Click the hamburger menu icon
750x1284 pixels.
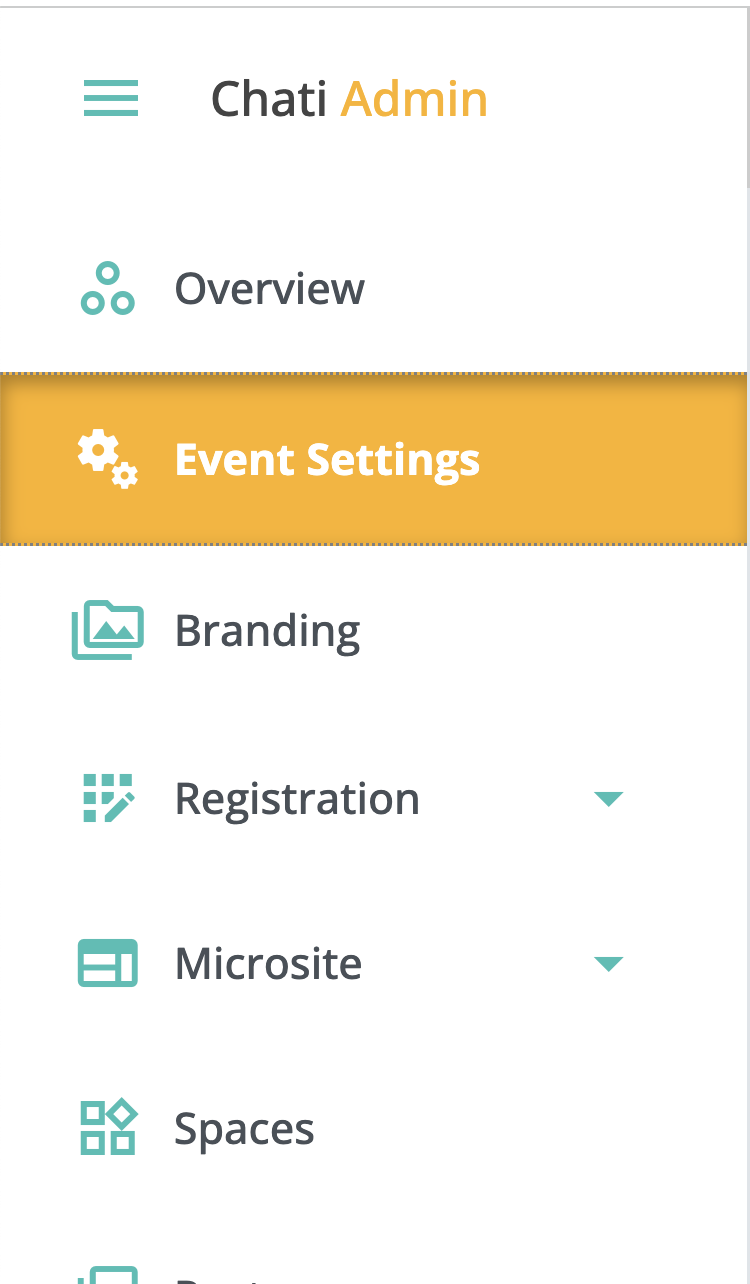click(110, 99)
